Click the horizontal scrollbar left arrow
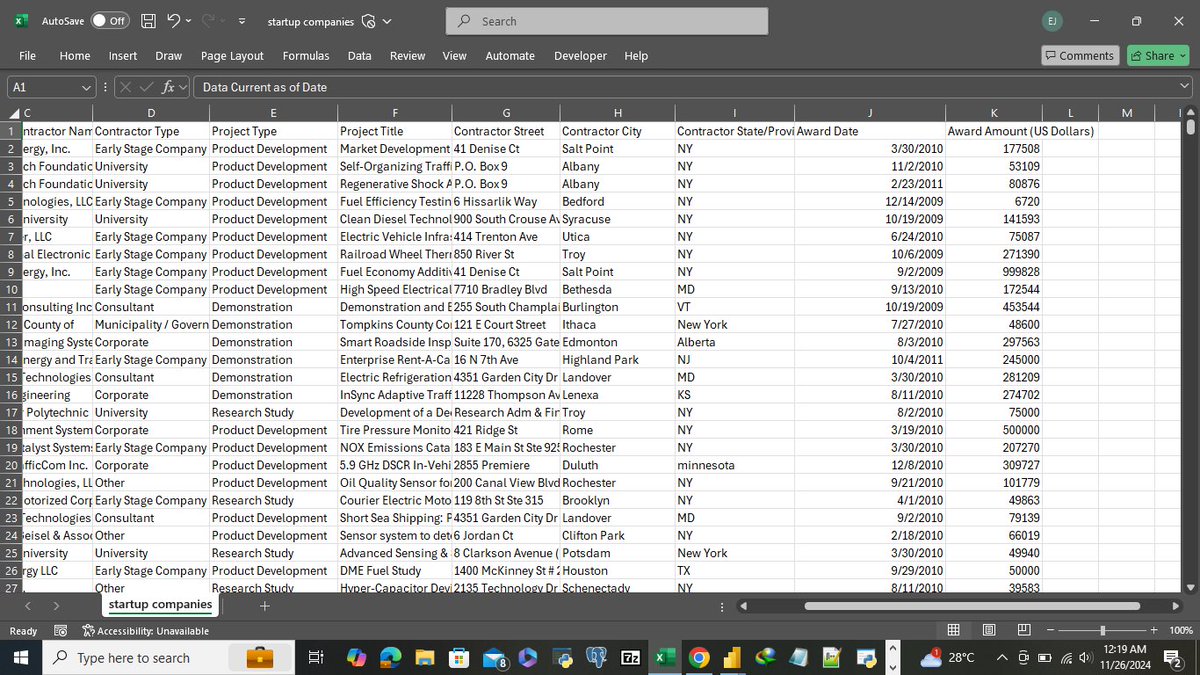1200x675 pixels. coord(744,606)
